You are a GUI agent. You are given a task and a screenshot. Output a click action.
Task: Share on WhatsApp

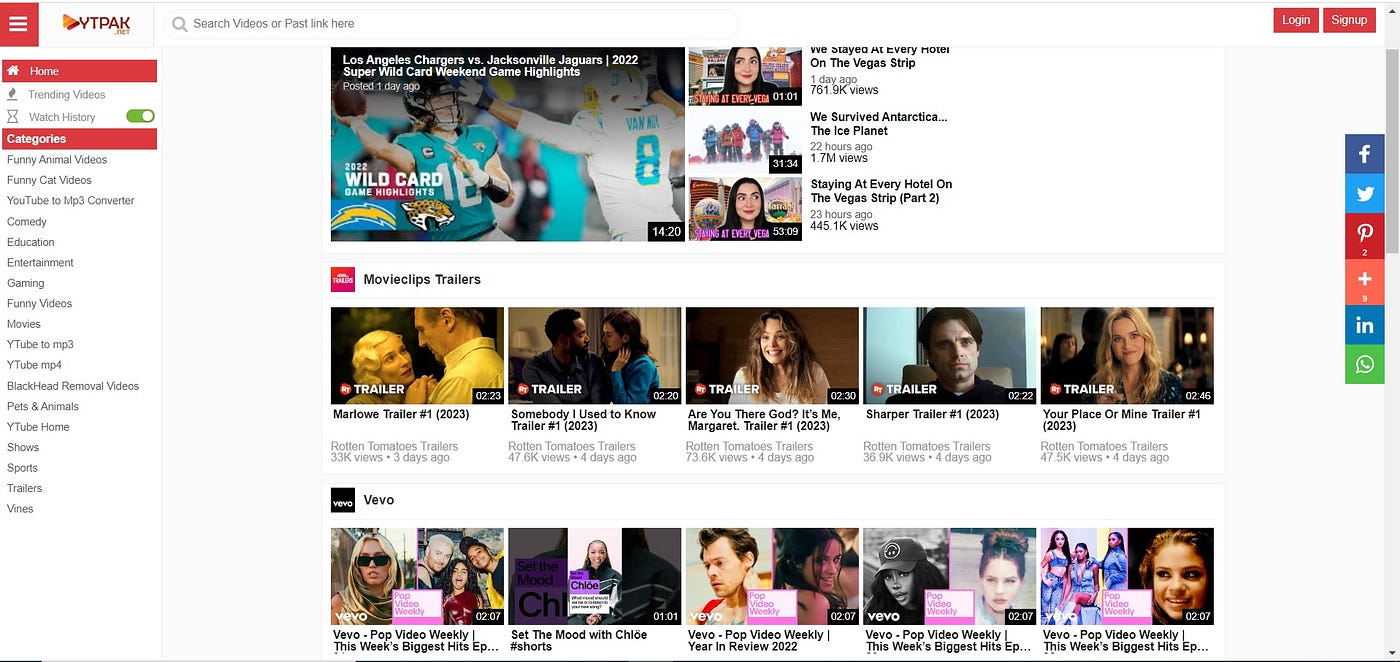click(1364, 364)
